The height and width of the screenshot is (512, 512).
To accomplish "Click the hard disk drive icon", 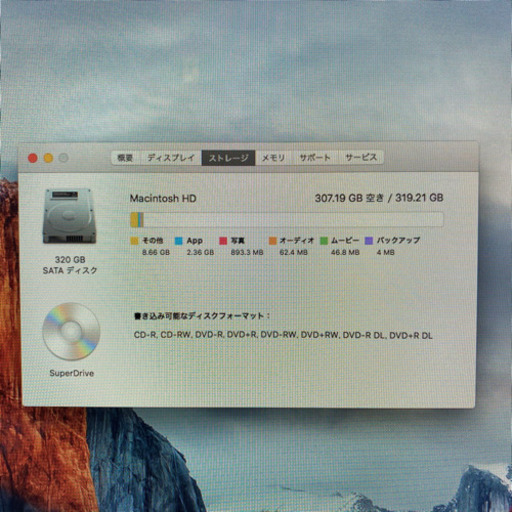I will point(69,216).
